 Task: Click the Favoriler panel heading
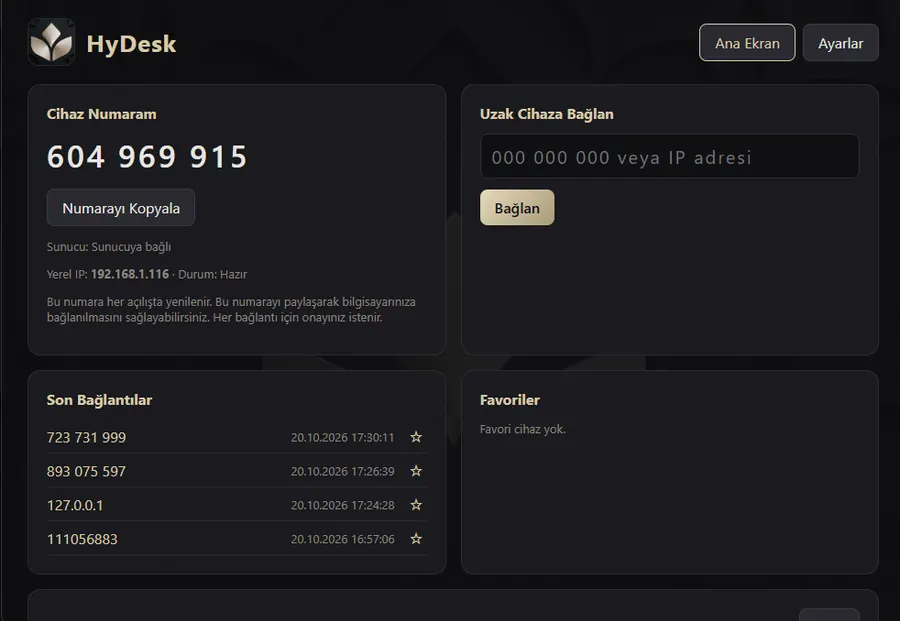(x=510, y=400)
